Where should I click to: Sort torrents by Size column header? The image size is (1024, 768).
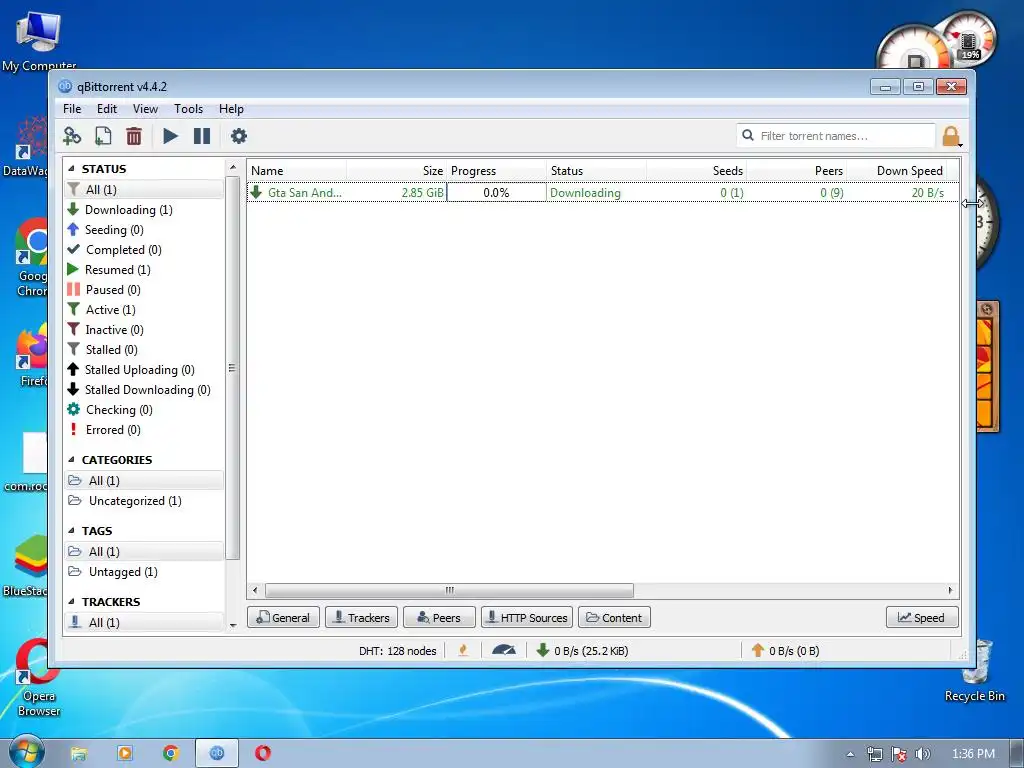[x=396, y=170]
